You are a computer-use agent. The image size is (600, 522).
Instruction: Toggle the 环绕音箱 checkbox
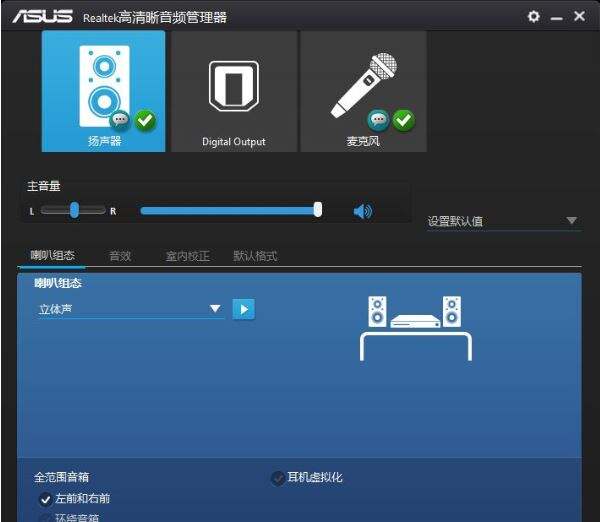pos(45,518)
